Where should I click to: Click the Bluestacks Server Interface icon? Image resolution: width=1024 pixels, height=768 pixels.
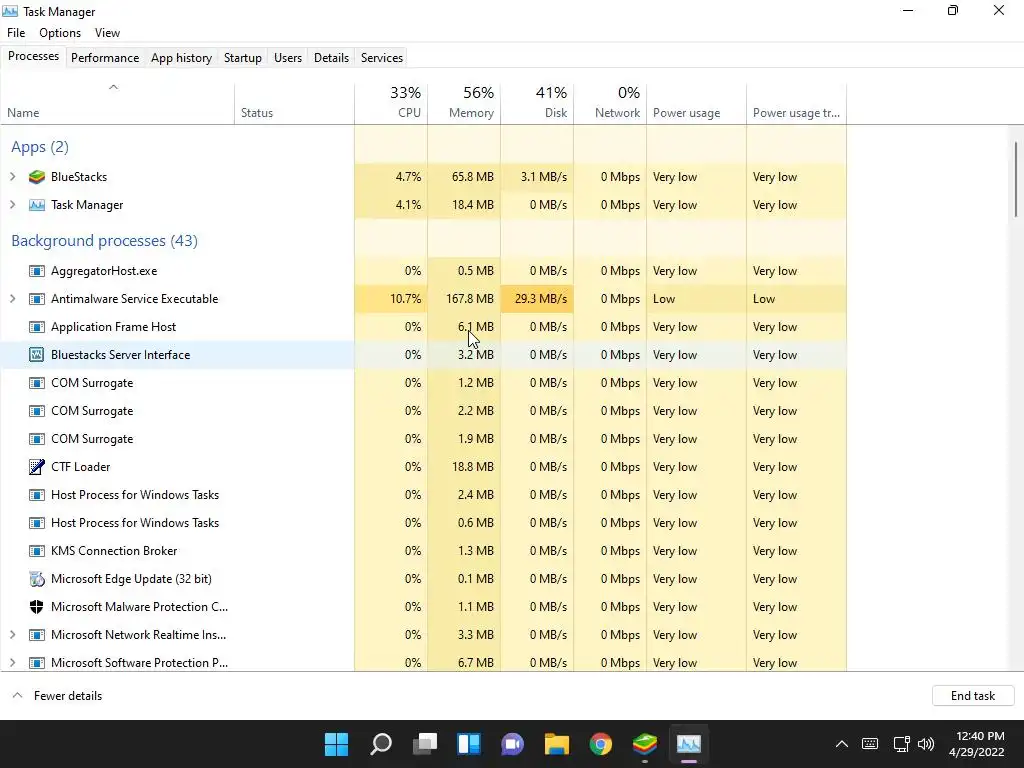click(37, 355)
